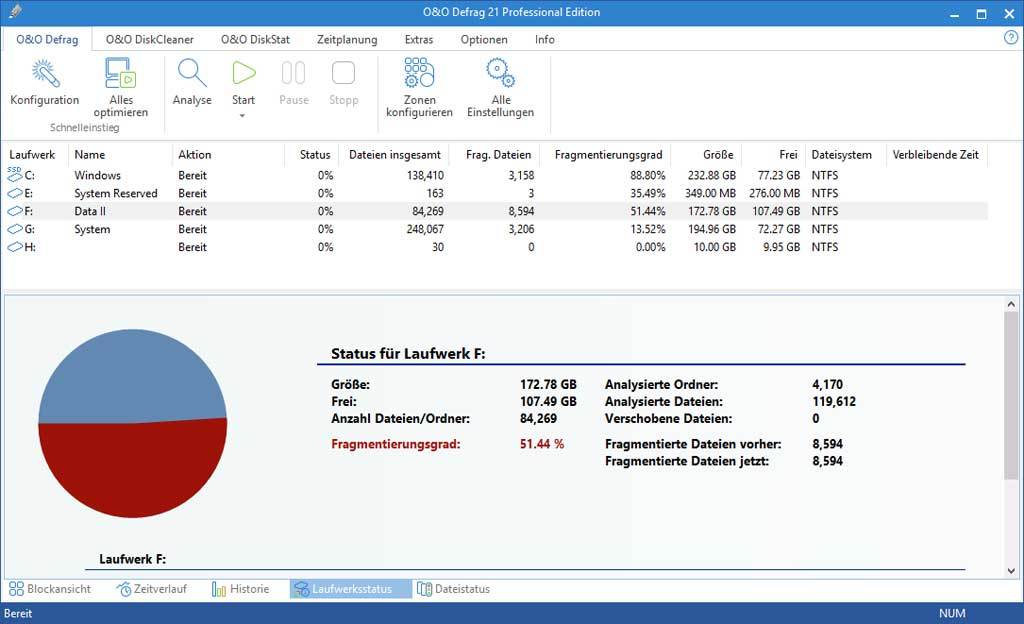Run Analyse with the magnifier icon

(192, 73)
